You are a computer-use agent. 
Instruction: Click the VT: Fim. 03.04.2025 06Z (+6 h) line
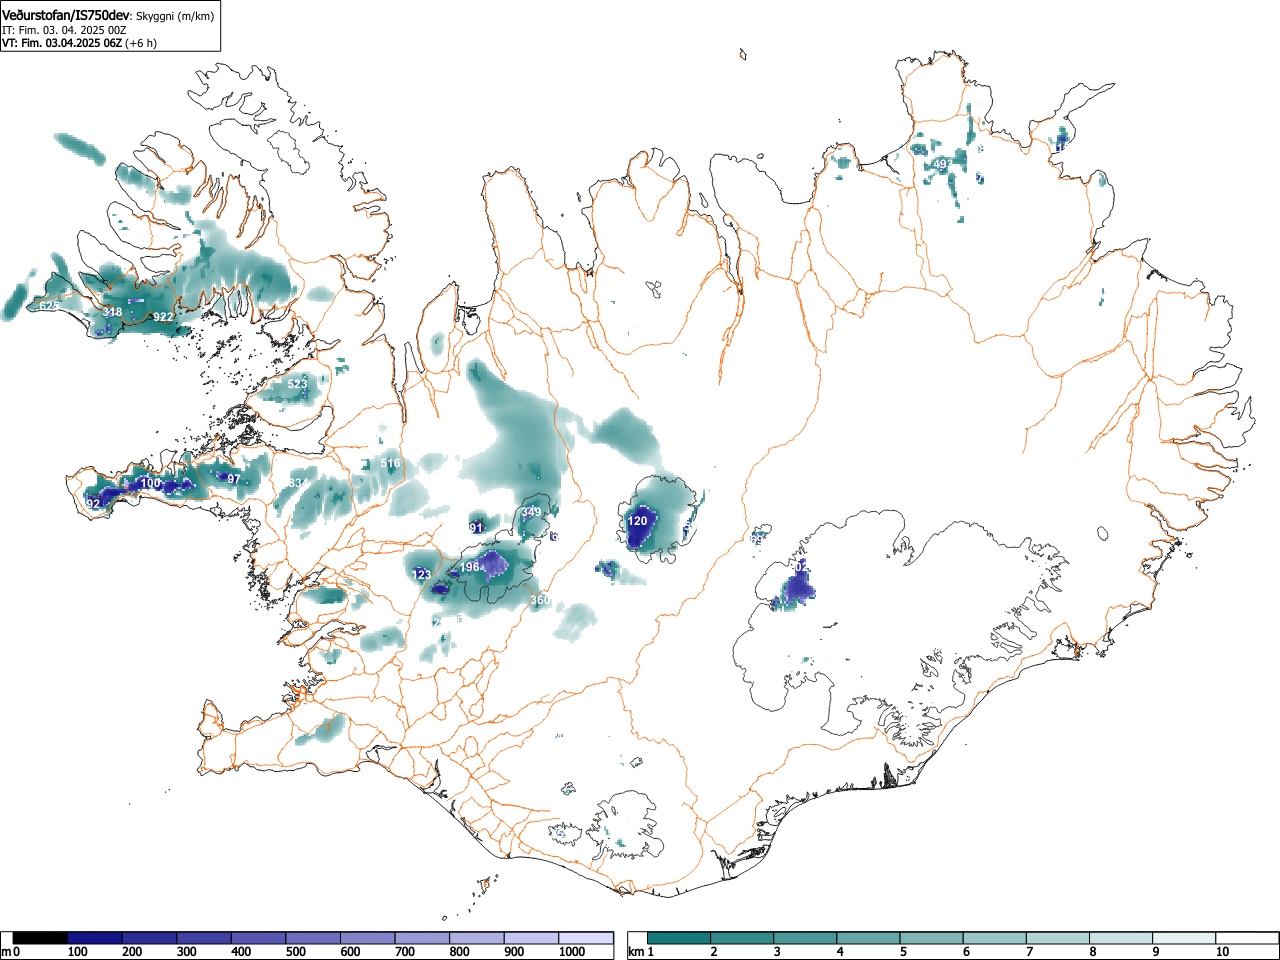[x=79, y=43]
